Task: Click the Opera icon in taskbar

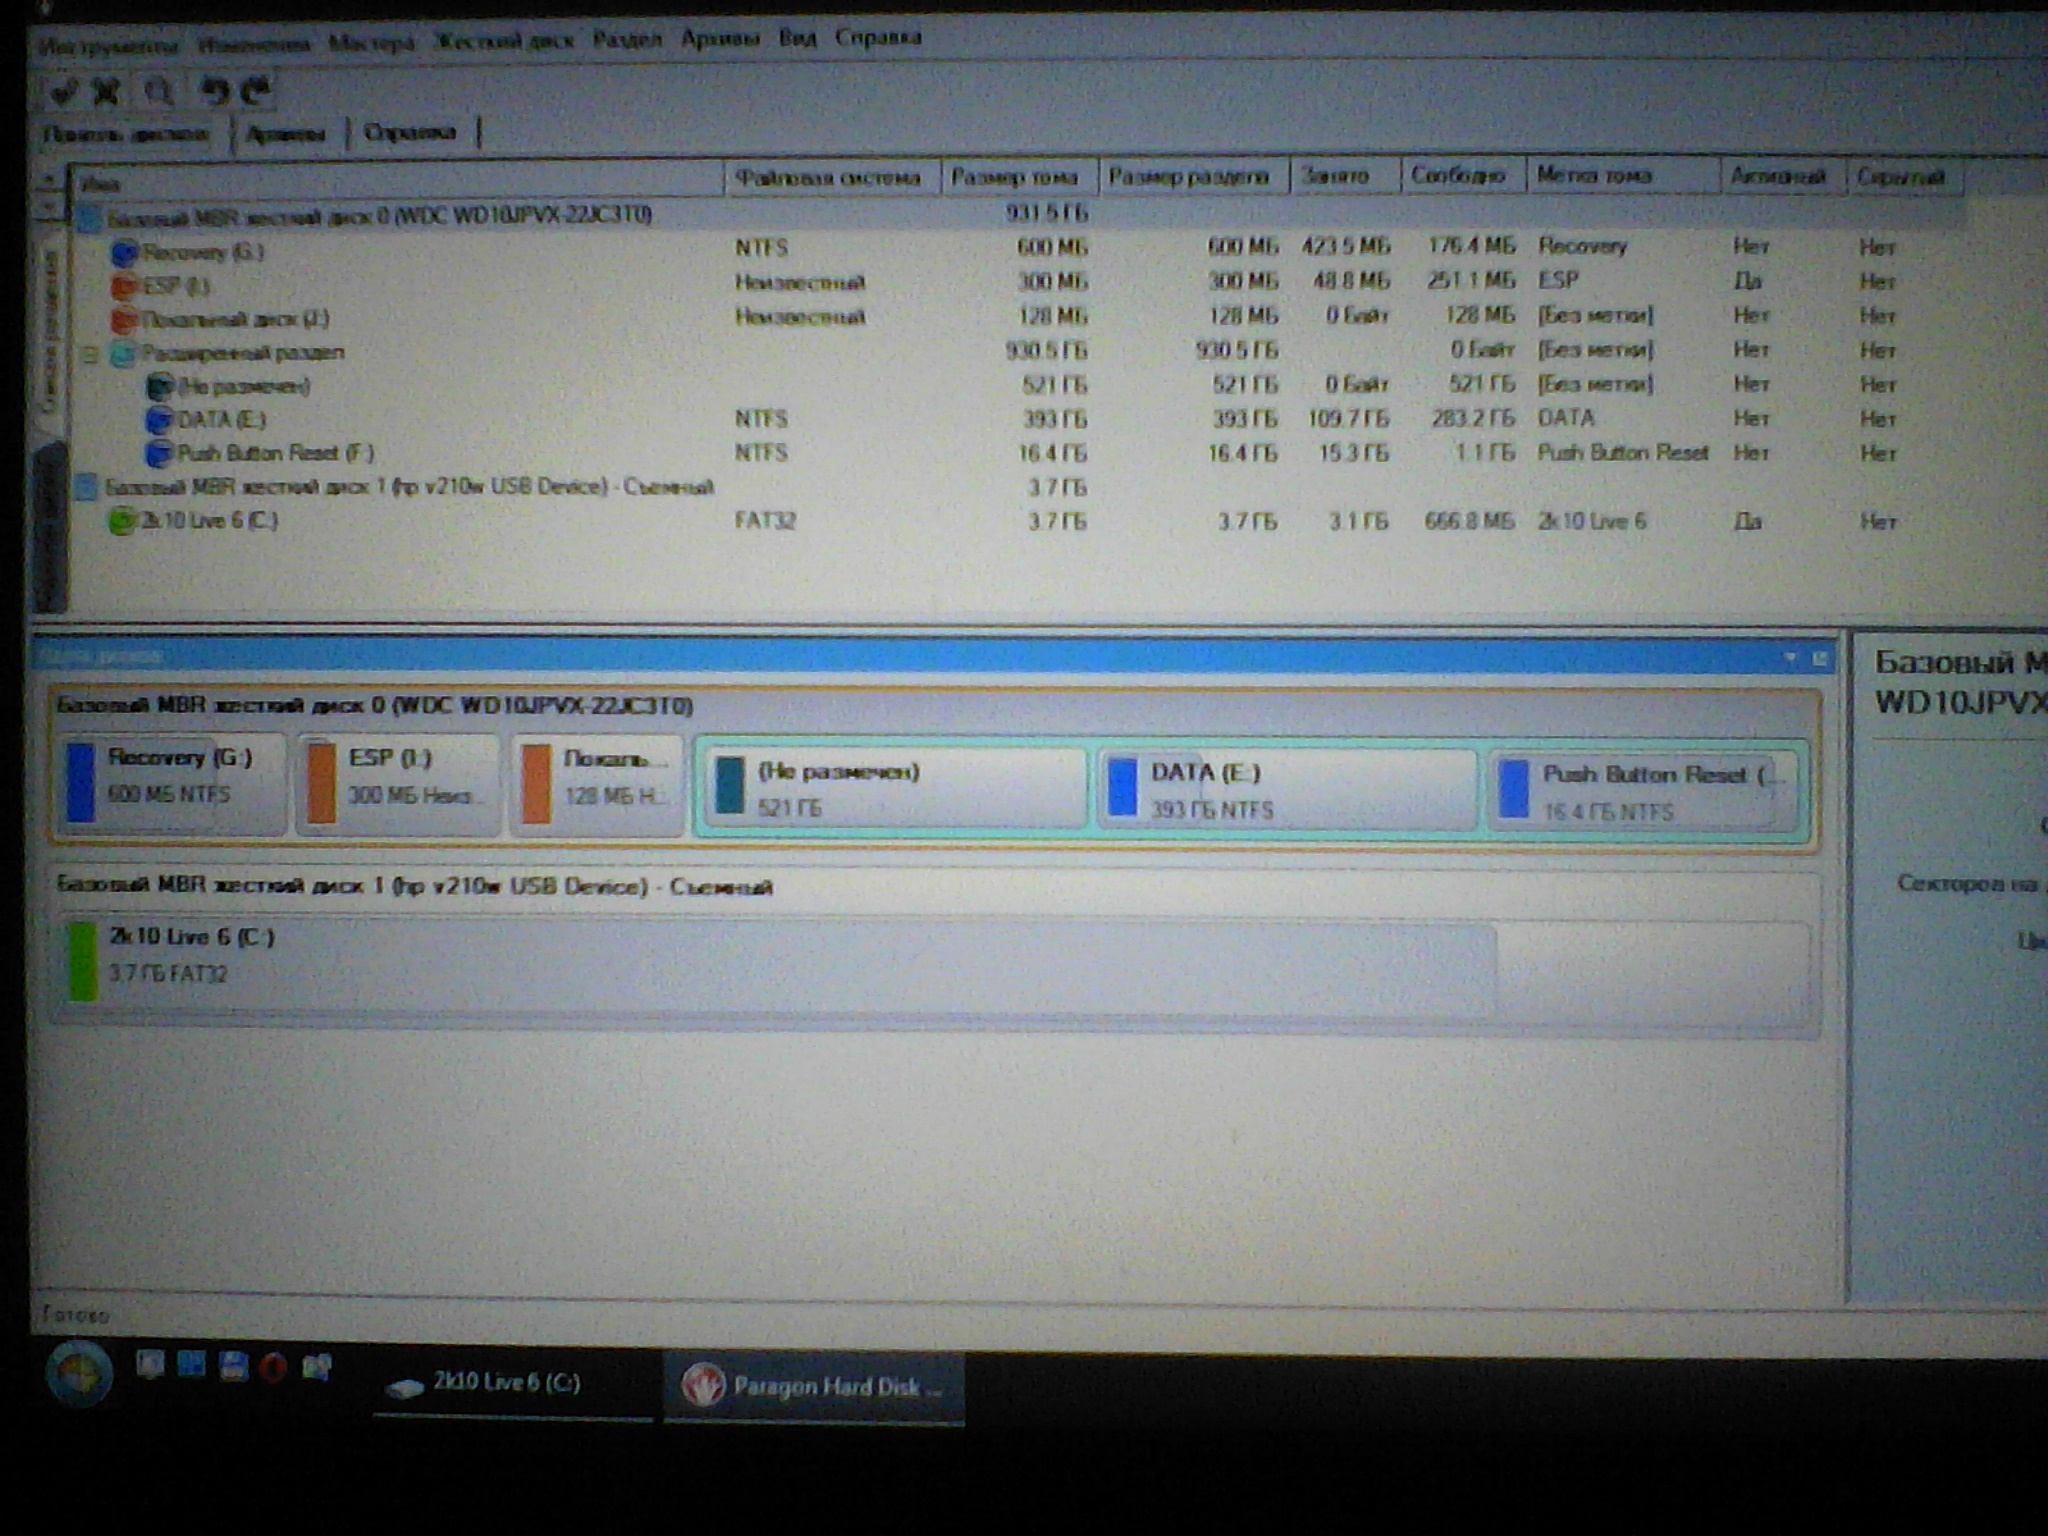Action: coord(273,1367)
